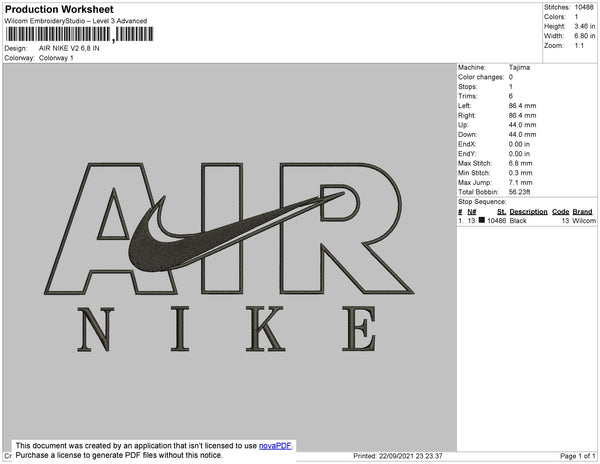
Task: Click the Down value 44.0 mm
Action: click(522, 134)
